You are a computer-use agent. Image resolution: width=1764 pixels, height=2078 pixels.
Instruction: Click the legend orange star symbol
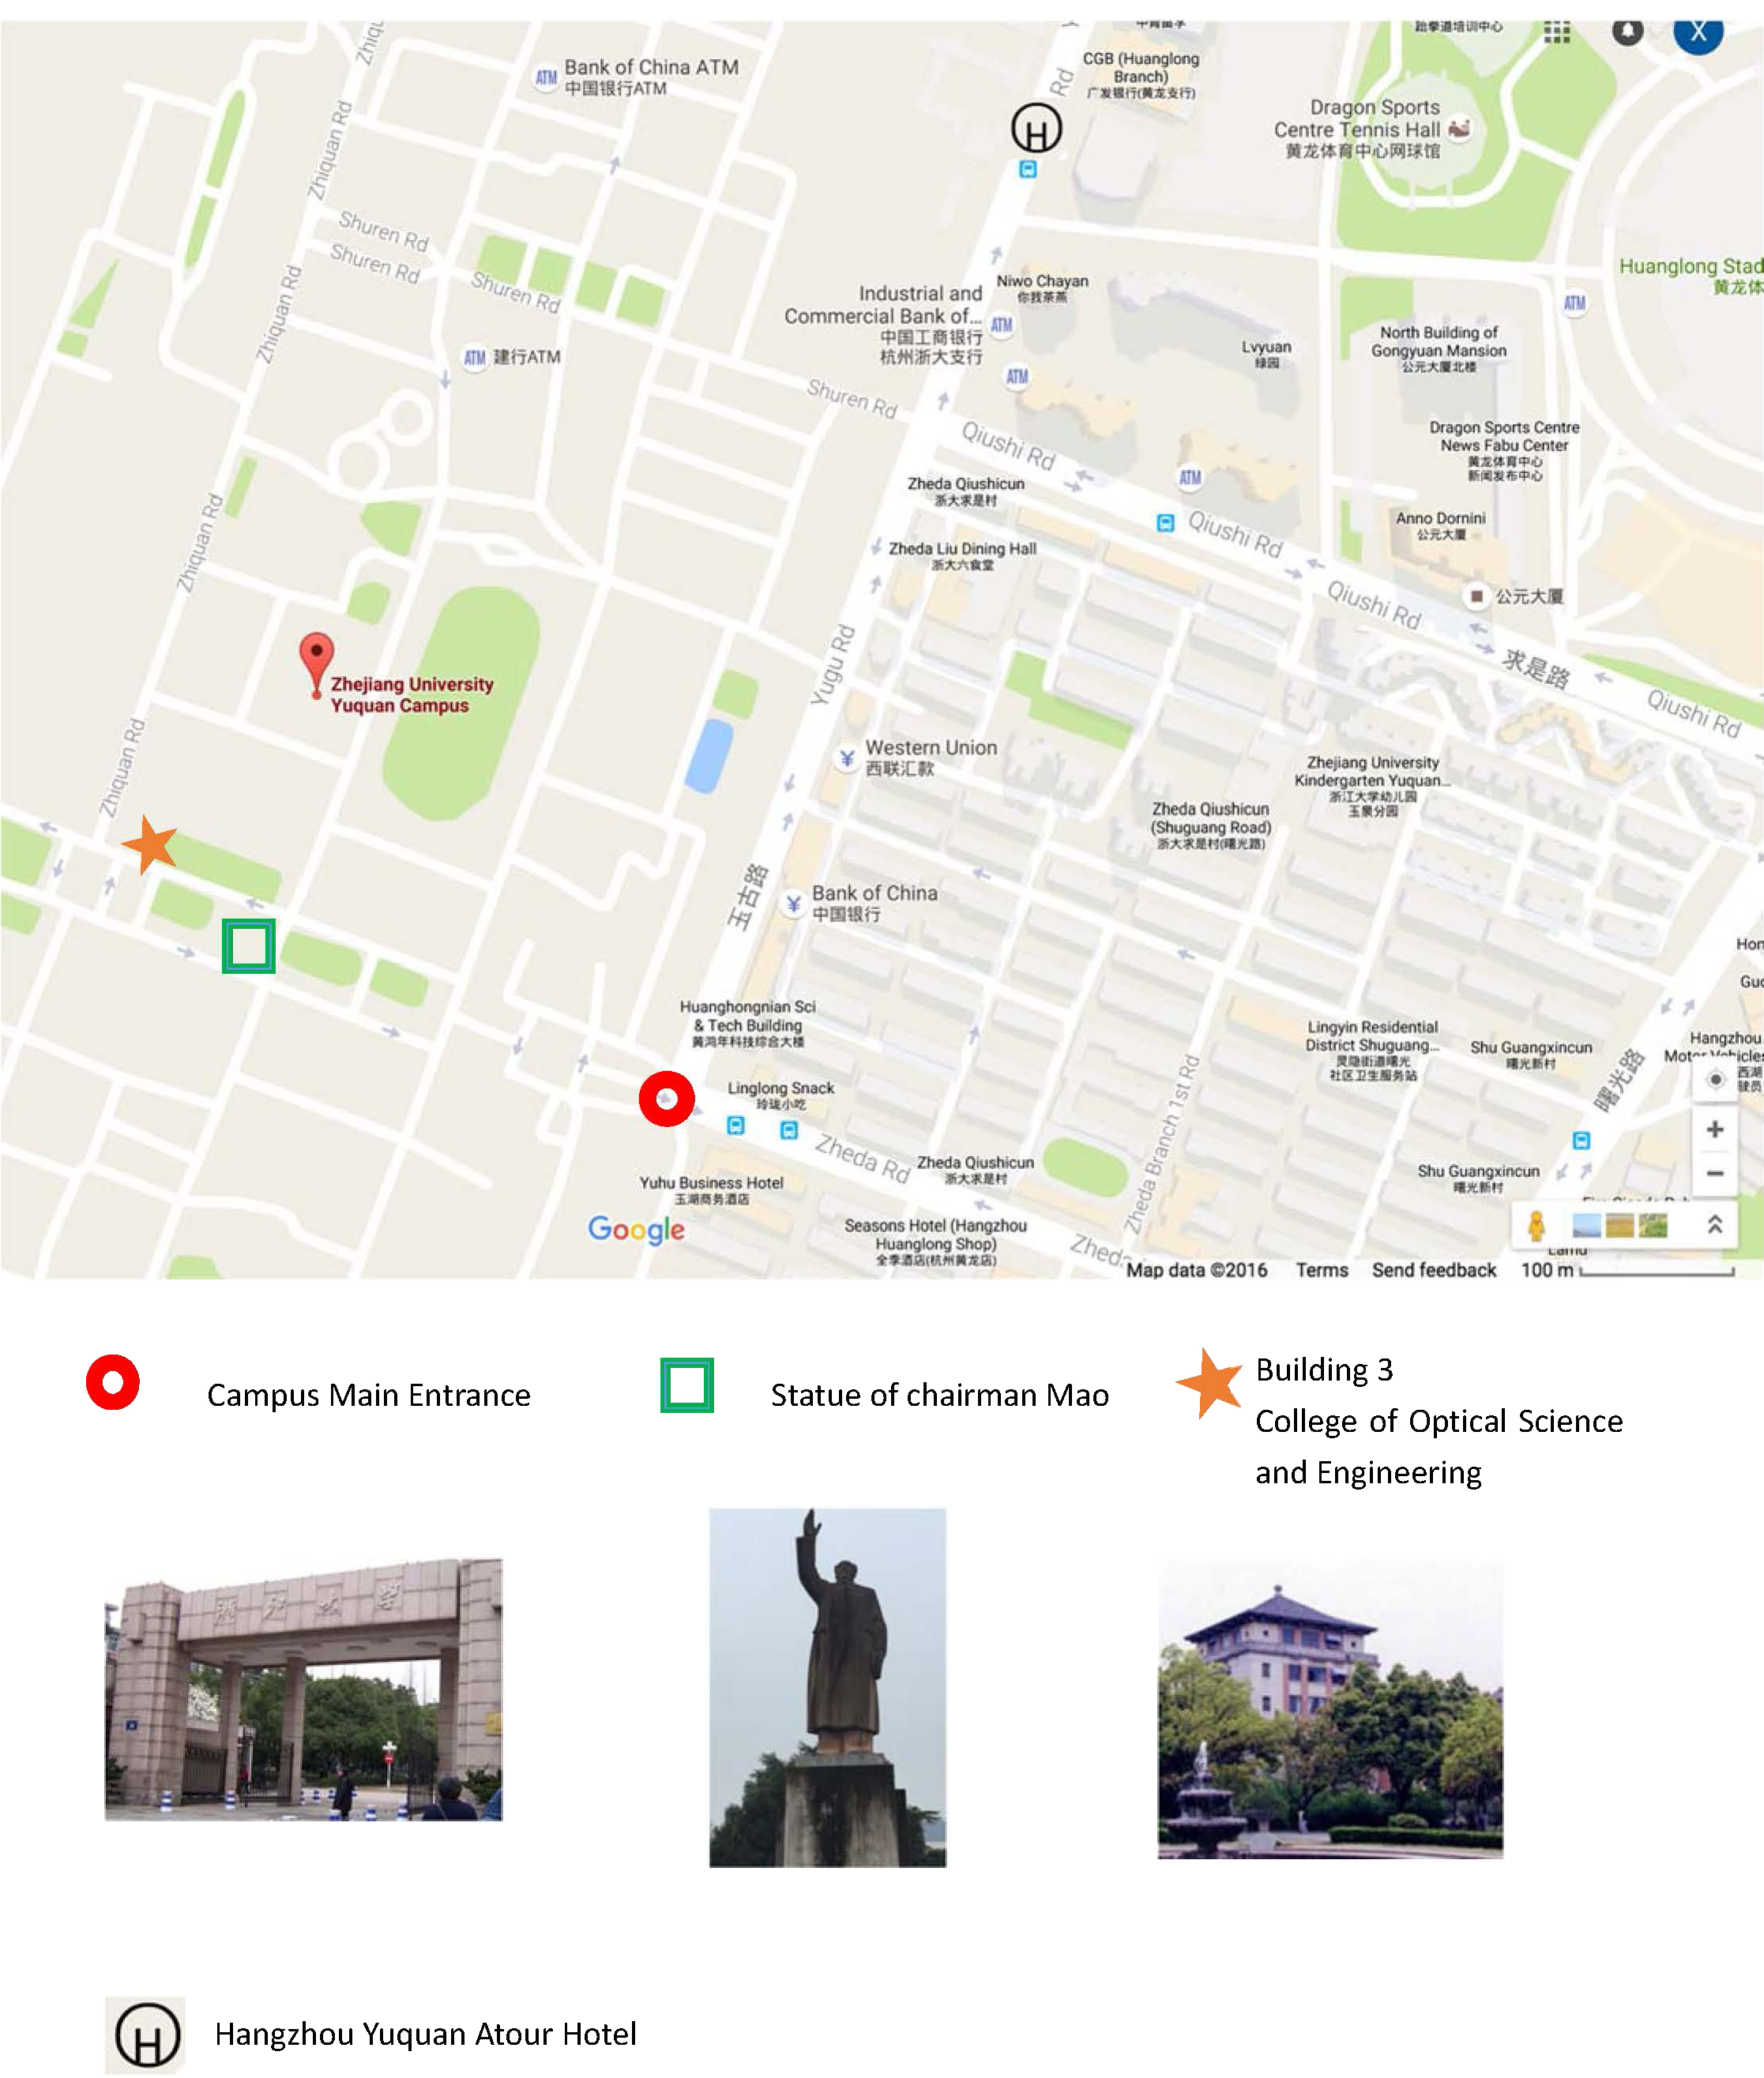(x=1210, y=1382)
